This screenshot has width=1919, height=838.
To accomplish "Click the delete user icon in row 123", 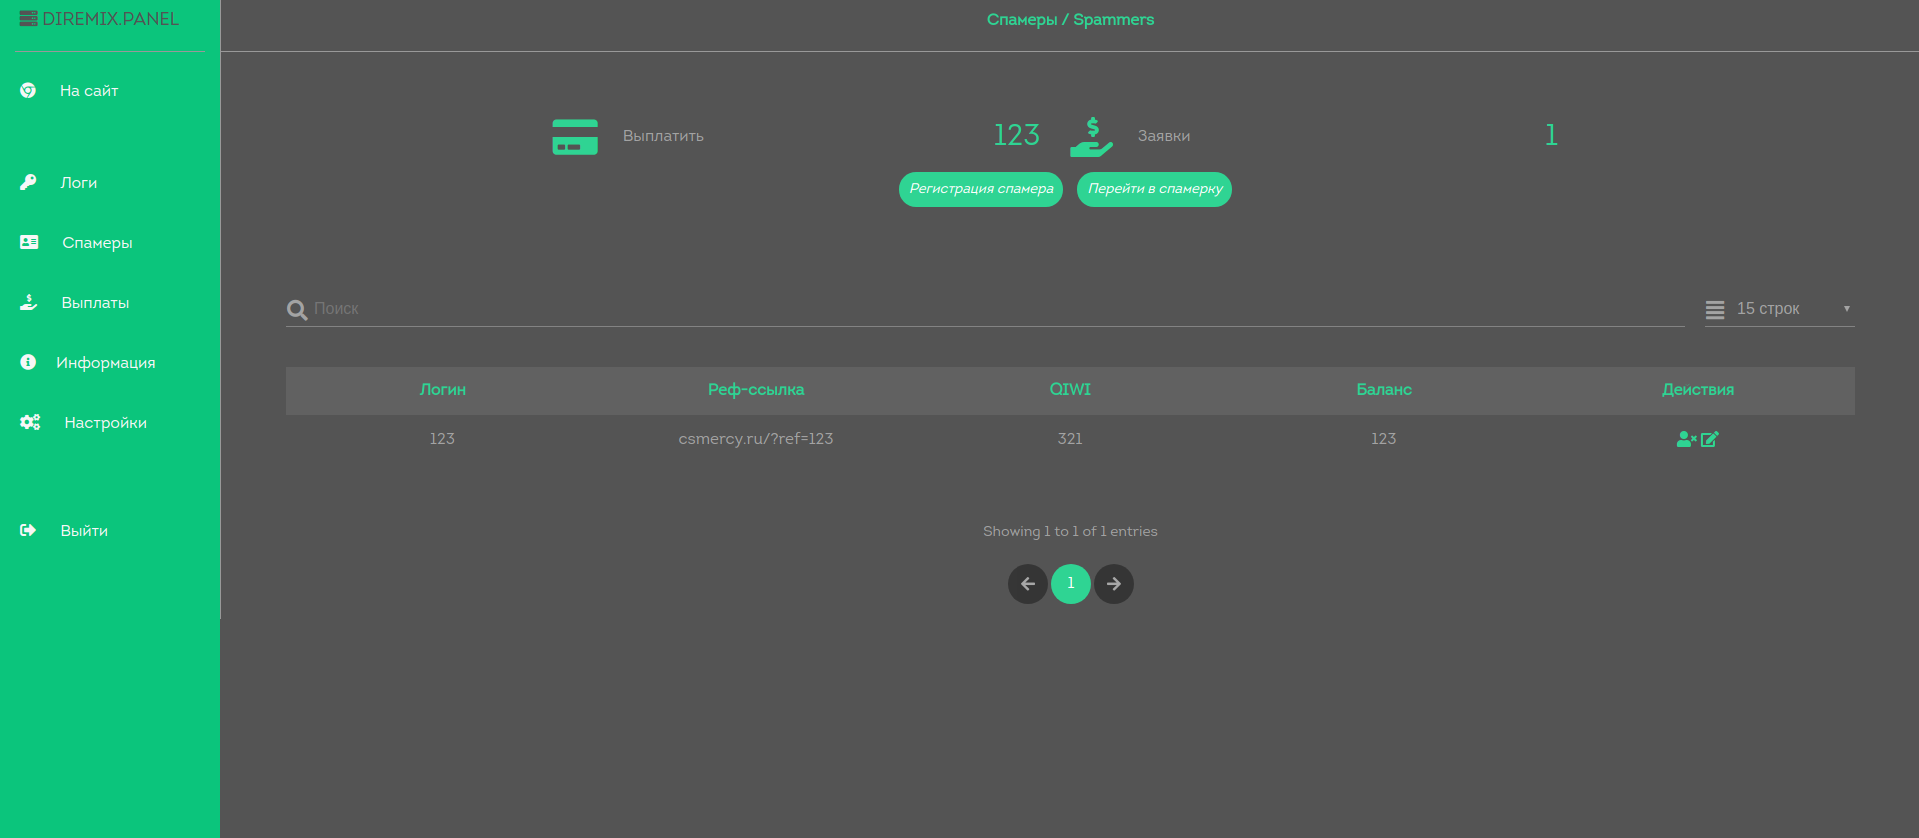I will tap(1686, 439).
